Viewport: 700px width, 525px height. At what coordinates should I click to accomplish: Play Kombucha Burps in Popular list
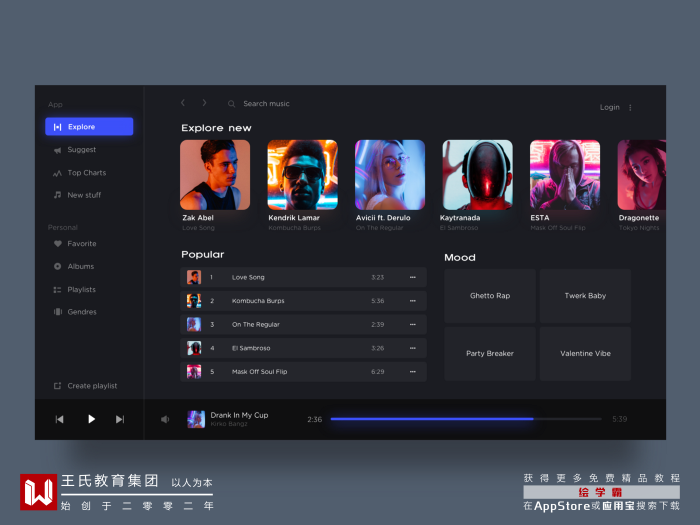click(303, 301)
